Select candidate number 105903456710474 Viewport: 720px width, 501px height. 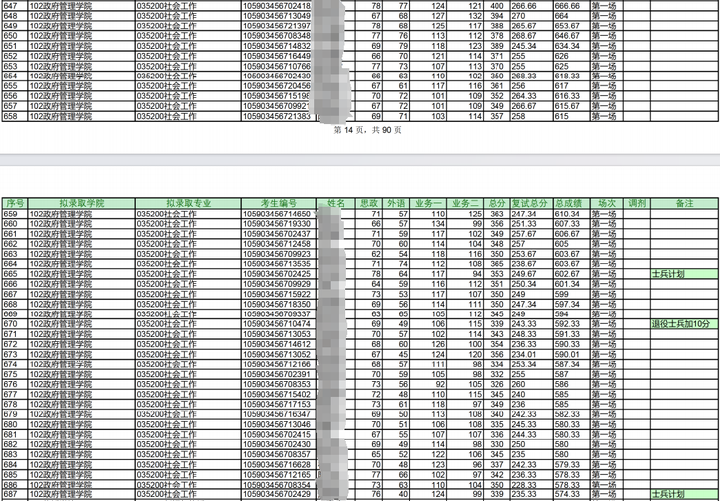pos(277,324)
